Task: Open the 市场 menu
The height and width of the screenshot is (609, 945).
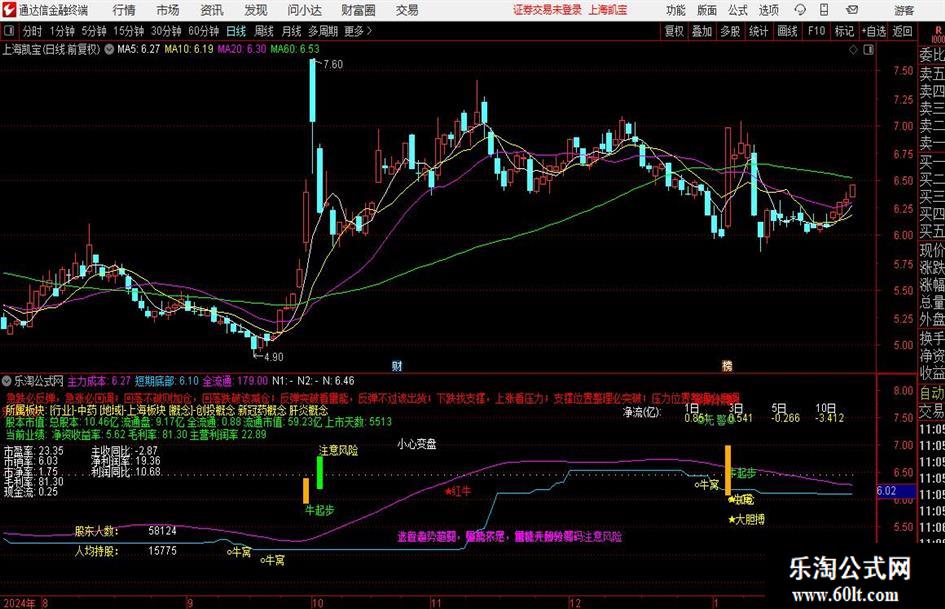Action: [x=168, y=10]
